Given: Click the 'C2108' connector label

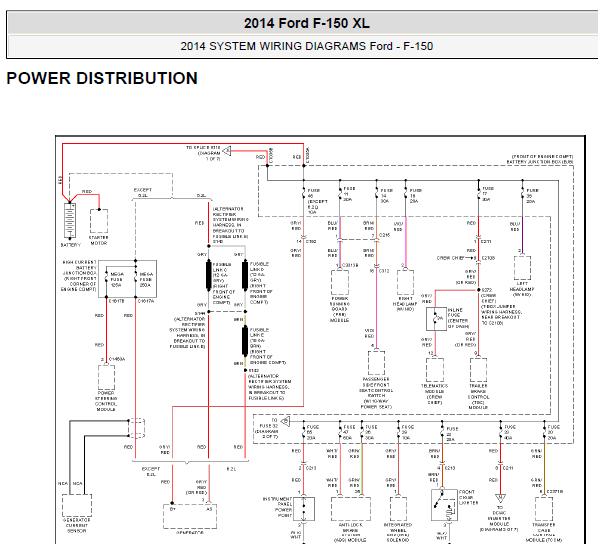Looking at the screenshot, I should [488, 258].
